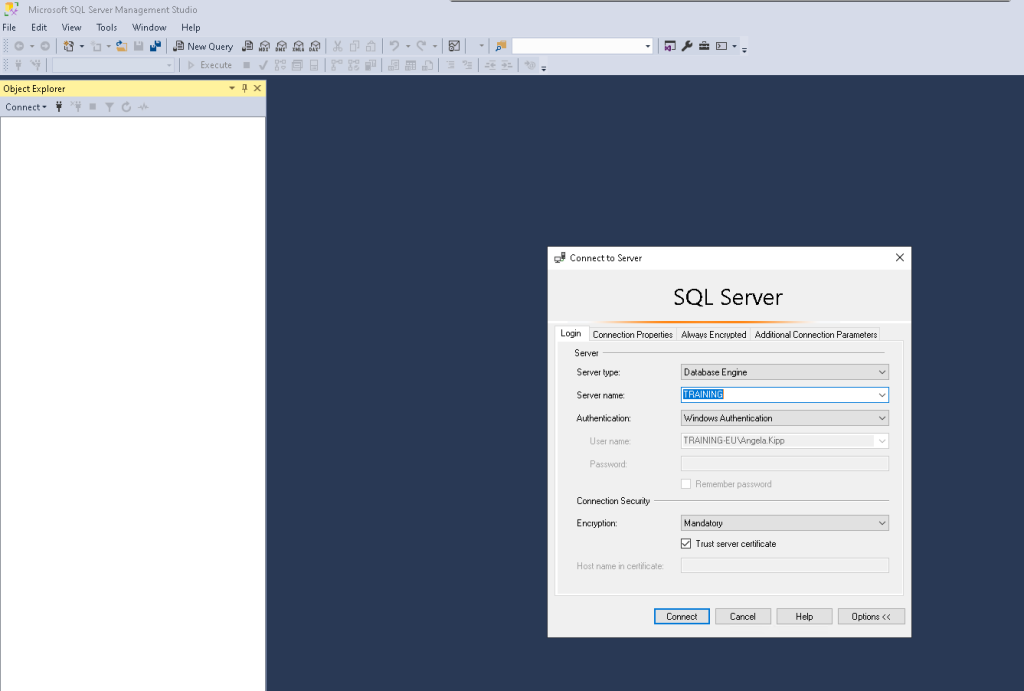Open the Authentication dropdown
The image size is (1024, 691).
point(784,418)
